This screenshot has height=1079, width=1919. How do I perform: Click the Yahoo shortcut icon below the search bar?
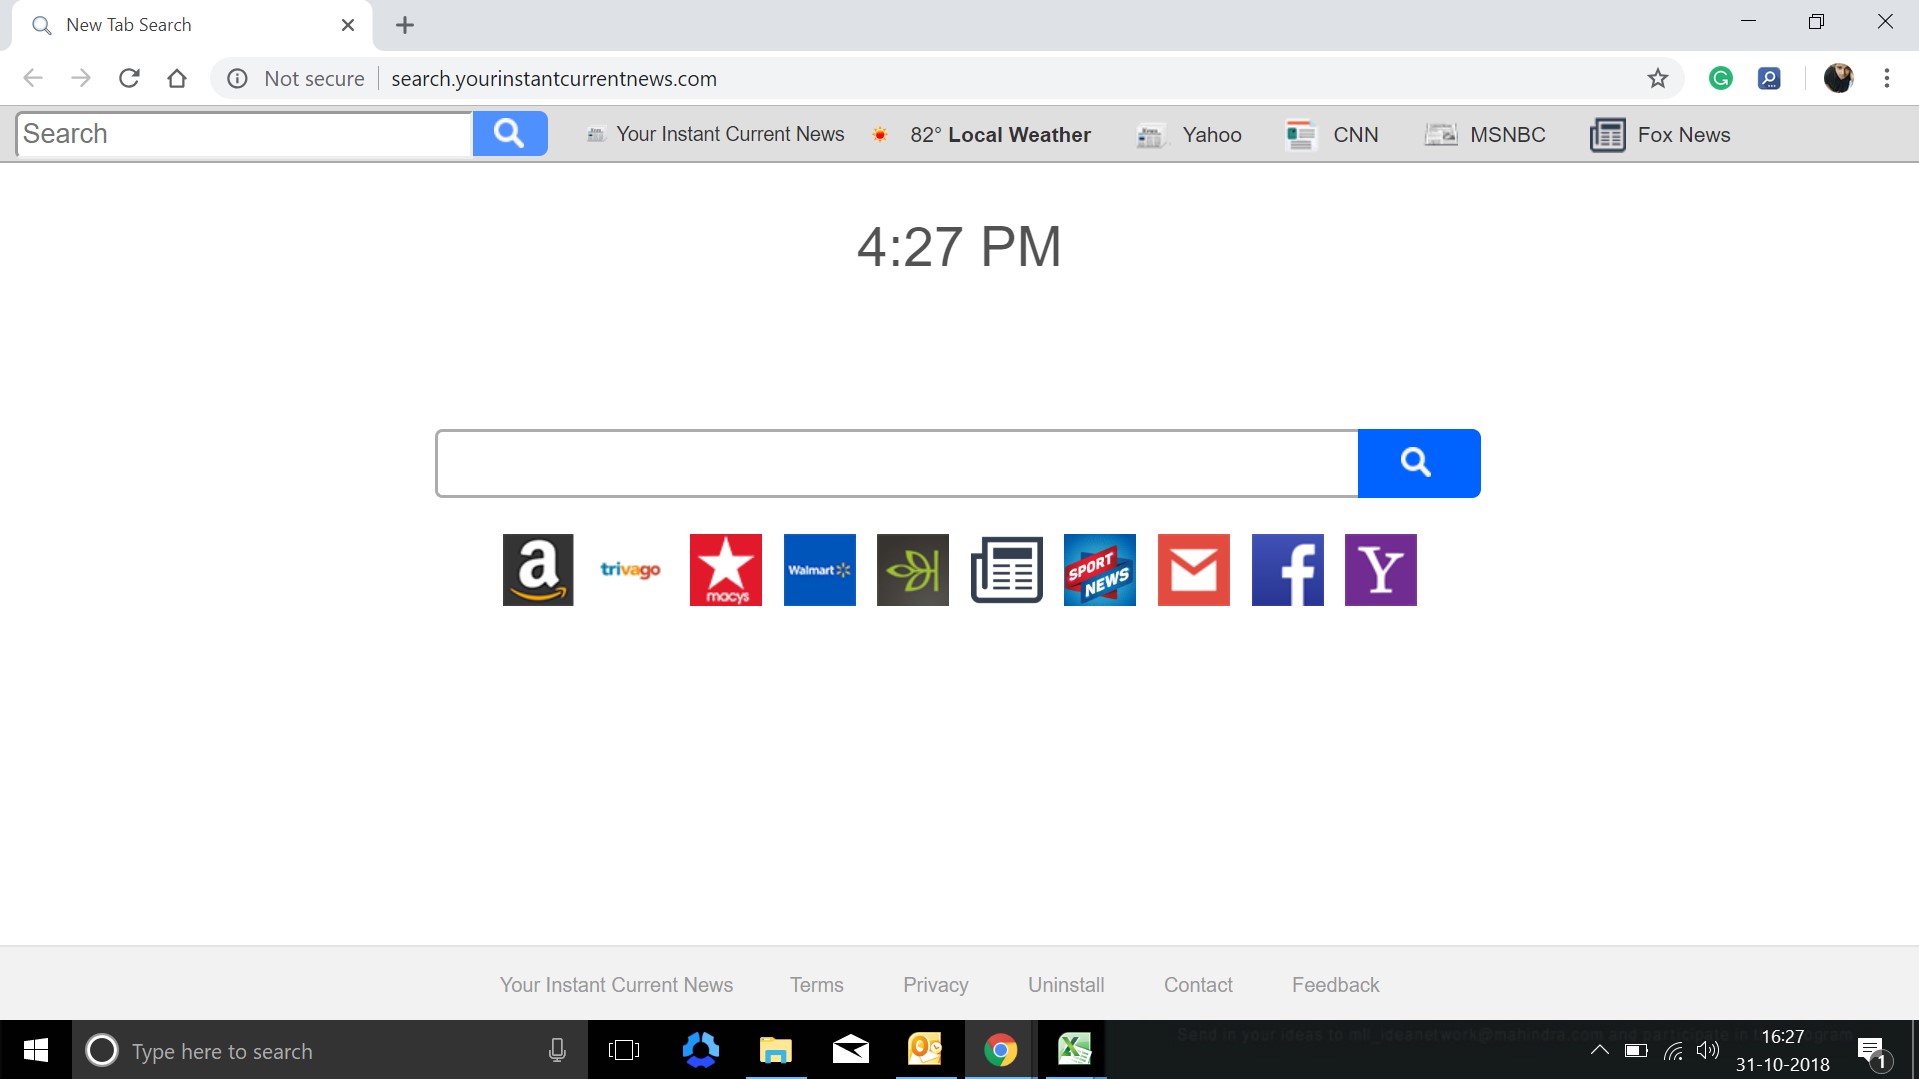(1381, 570)
